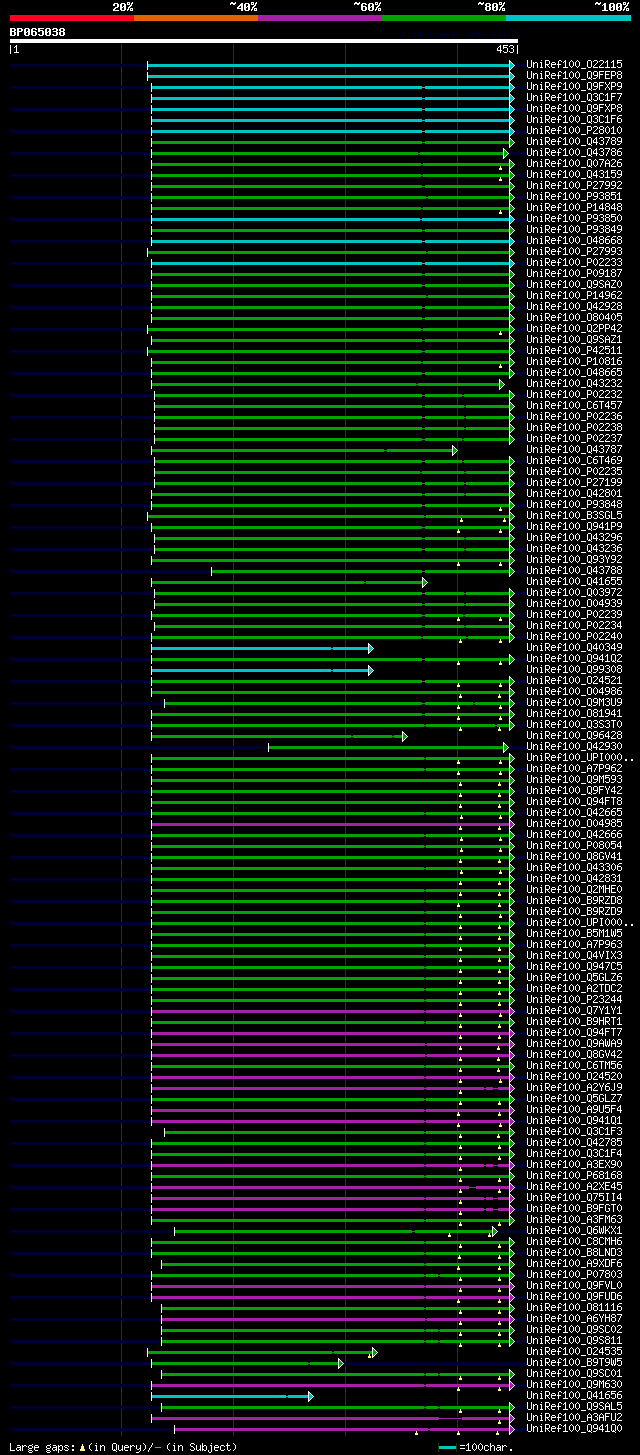Open the UniRef100_C6T457 hit
640x1455 pixels.
tap(574, 406)
